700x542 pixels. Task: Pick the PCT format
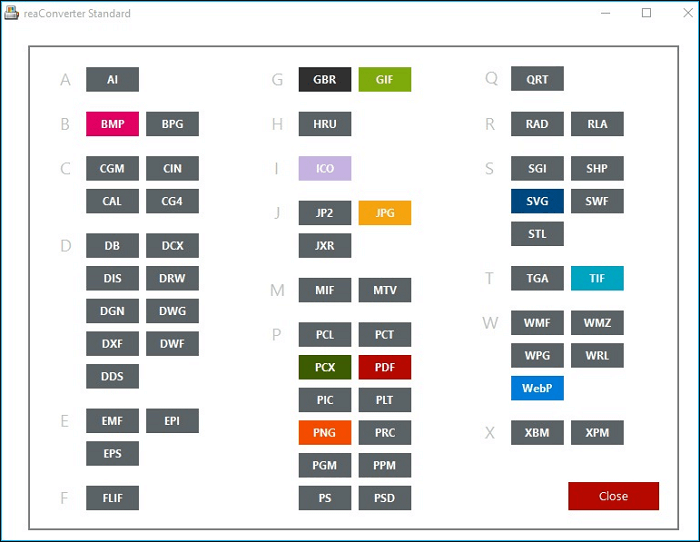pyautogui.click(x=385, y=334)
